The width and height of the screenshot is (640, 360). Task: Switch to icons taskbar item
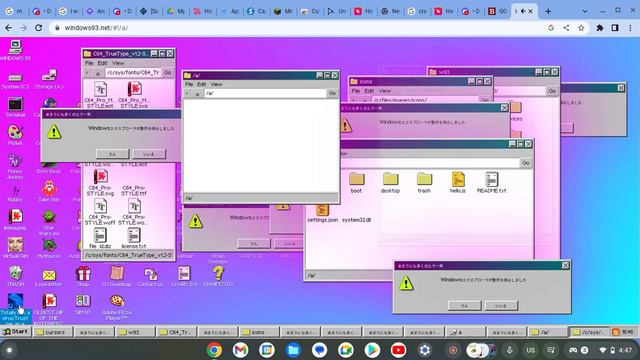(x=259, y=332)
